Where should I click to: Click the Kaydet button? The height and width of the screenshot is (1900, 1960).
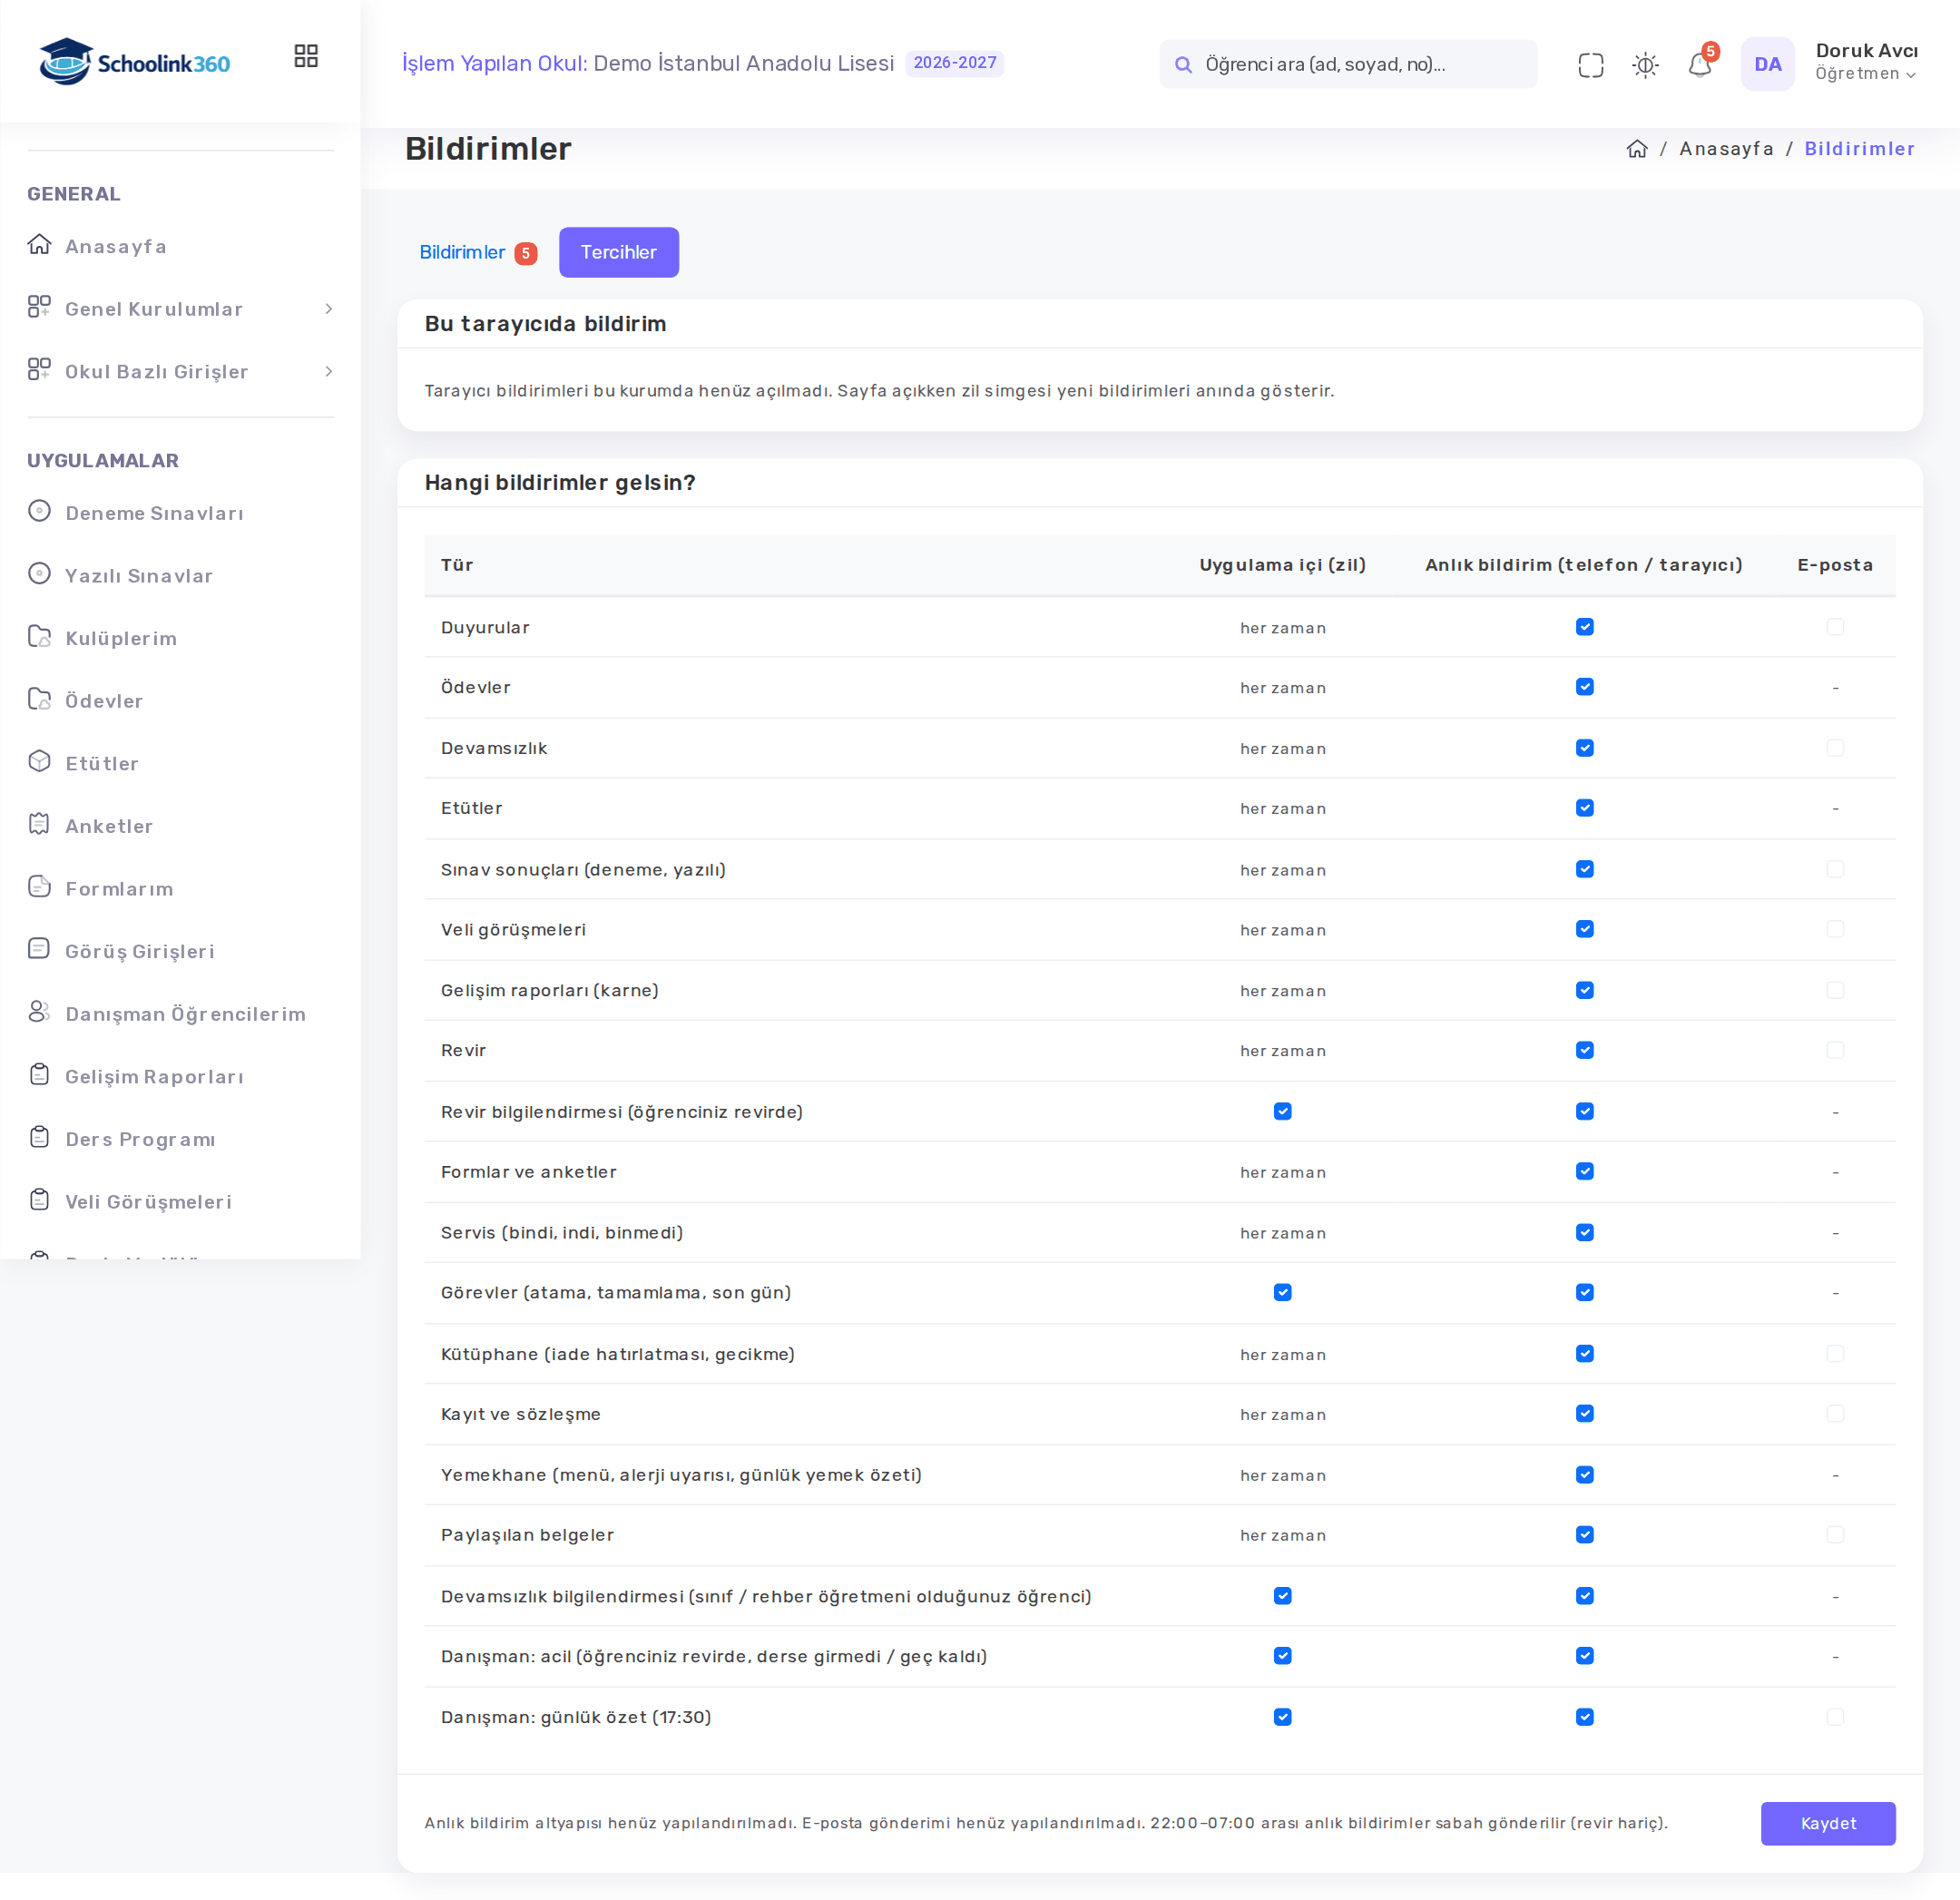tap(1828, 1824)
